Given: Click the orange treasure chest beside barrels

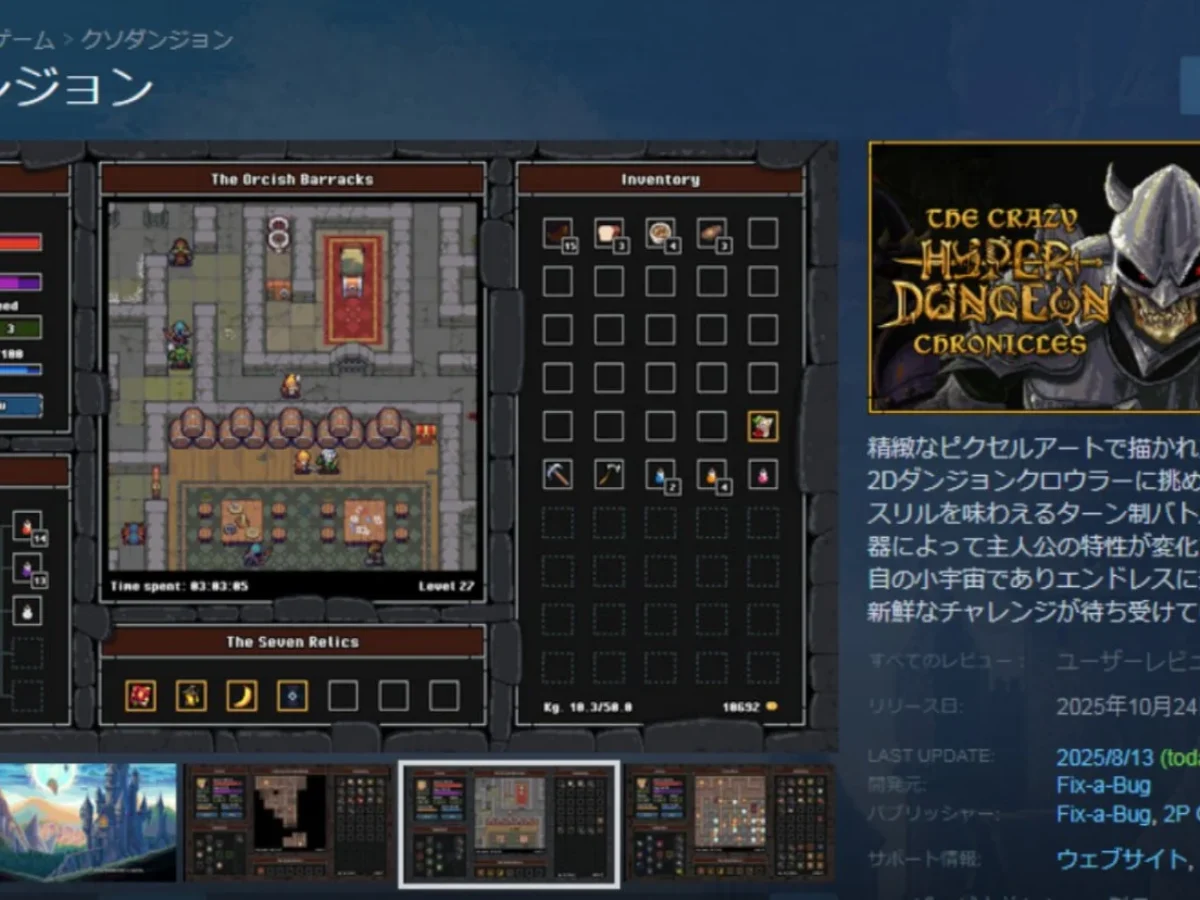Looking at the screenshot, I should click(427, 433).
